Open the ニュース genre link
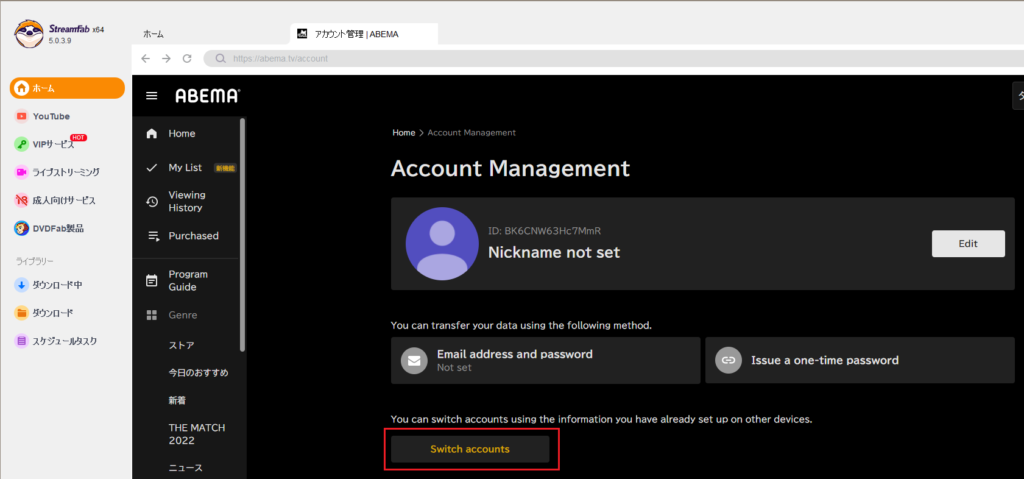 pyautogui.click(x=185, y=468)
